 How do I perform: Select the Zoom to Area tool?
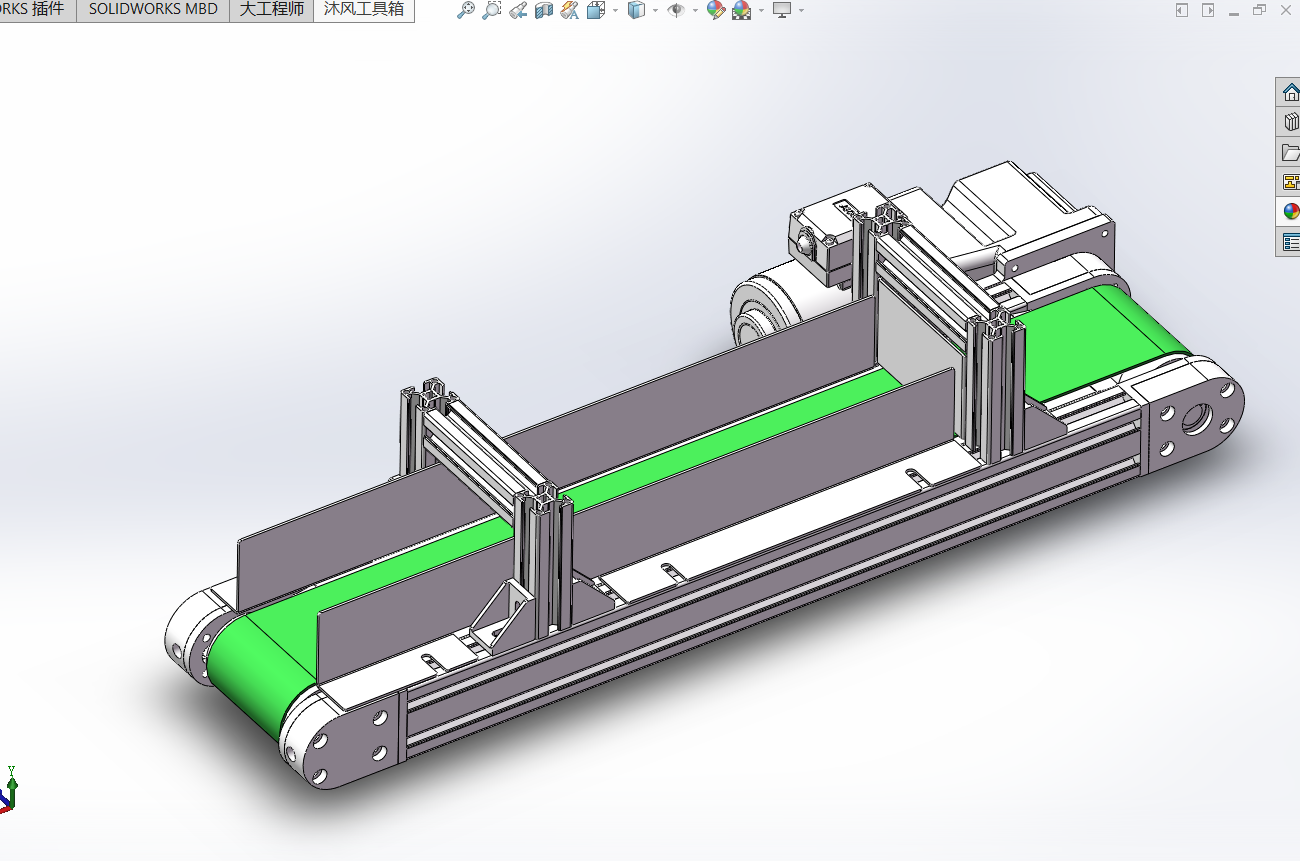(x=491, y=10)
